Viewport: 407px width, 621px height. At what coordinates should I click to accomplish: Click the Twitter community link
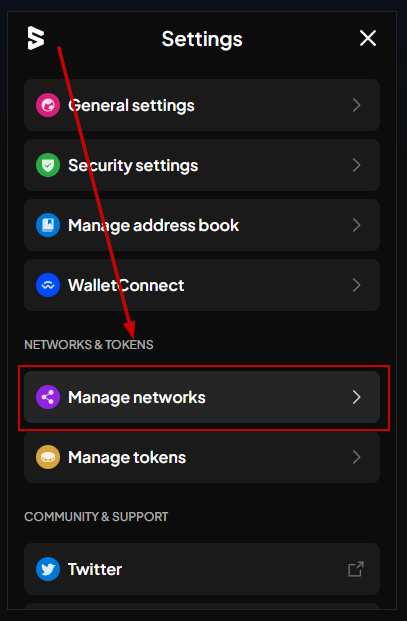click(x=202, y=569)
